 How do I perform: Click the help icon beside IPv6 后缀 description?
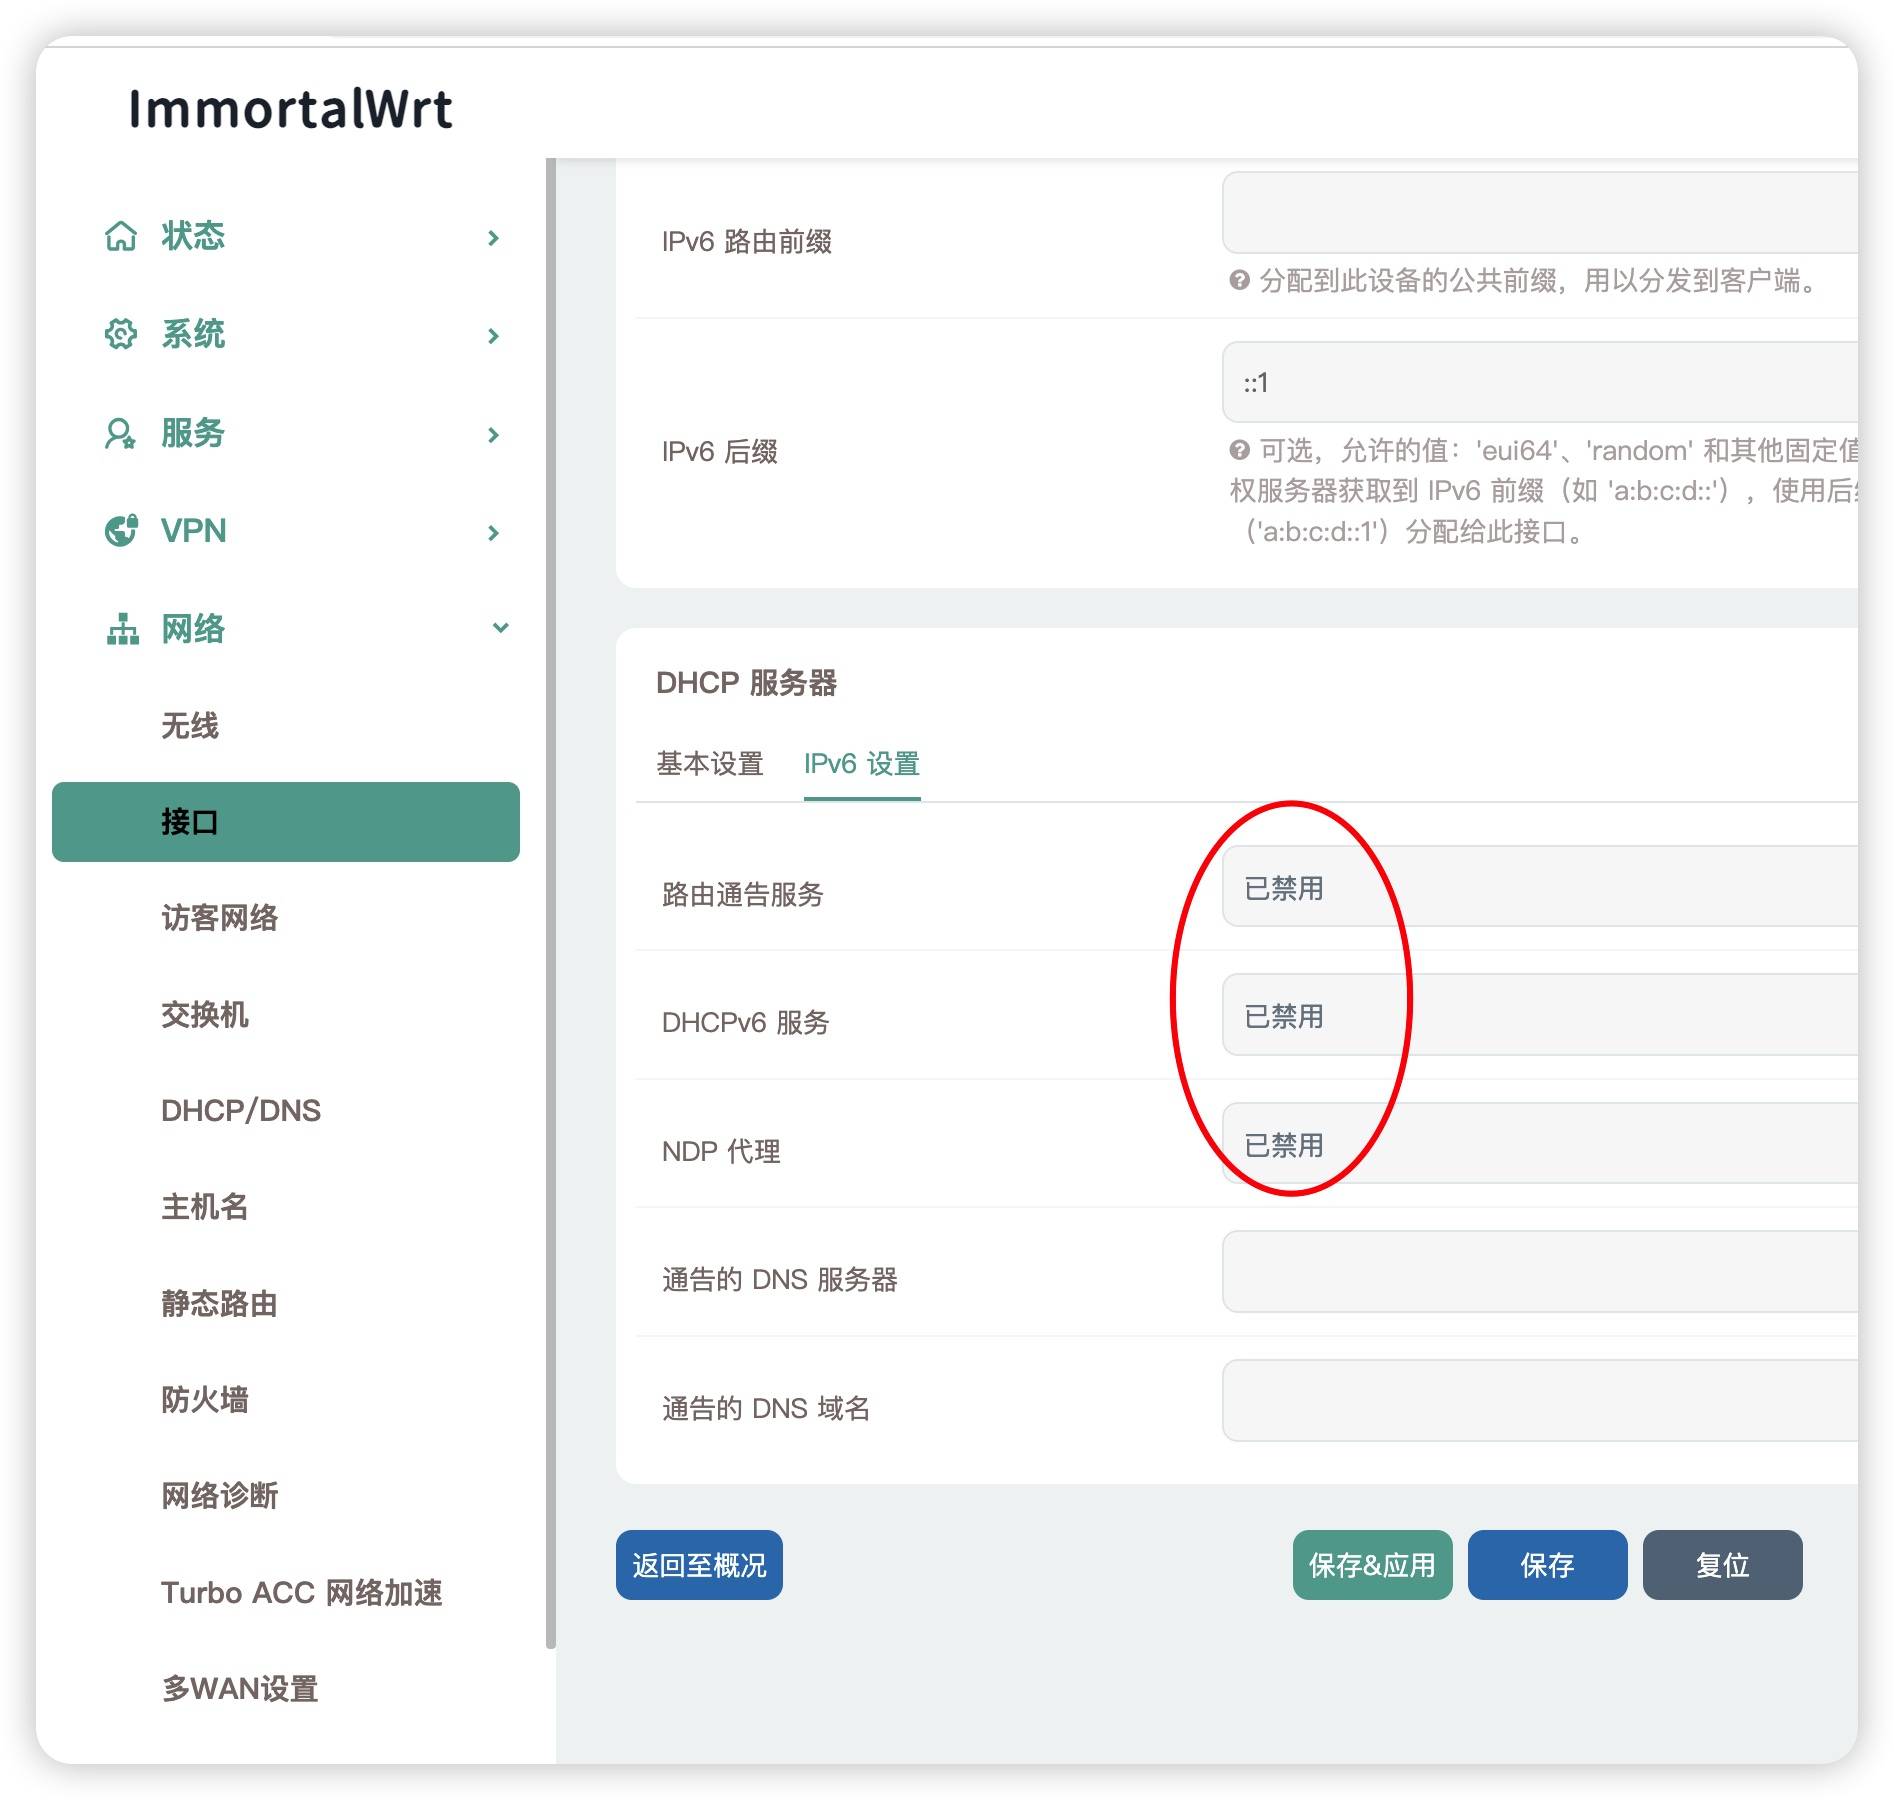pyautogui.click(x=1239, y=451)
